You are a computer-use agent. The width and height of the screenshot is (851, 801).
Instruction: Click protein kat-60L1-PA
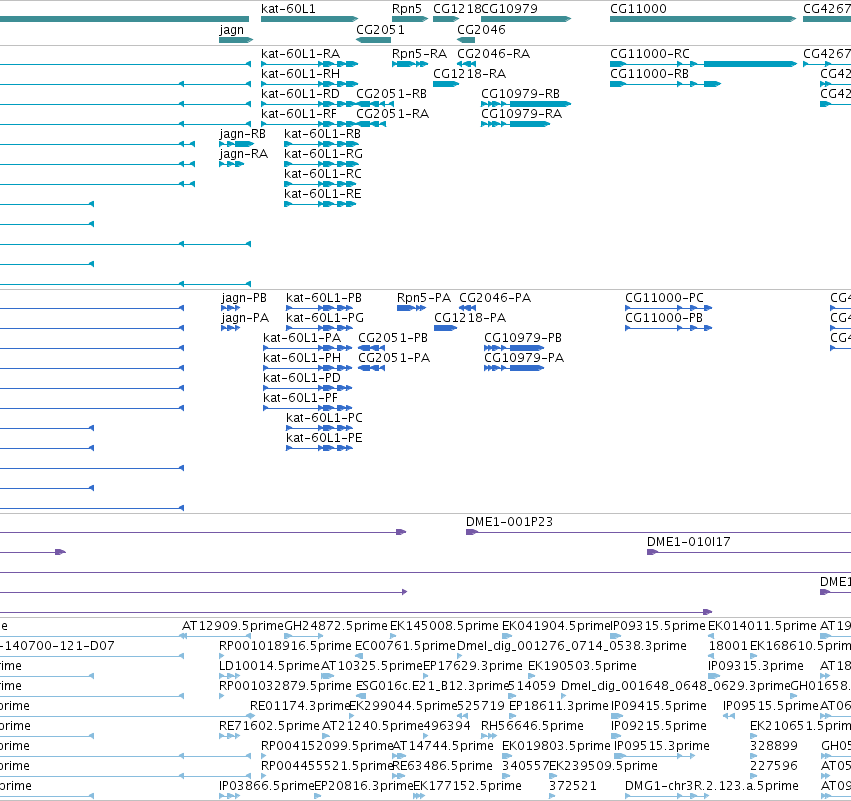(302, 338)
